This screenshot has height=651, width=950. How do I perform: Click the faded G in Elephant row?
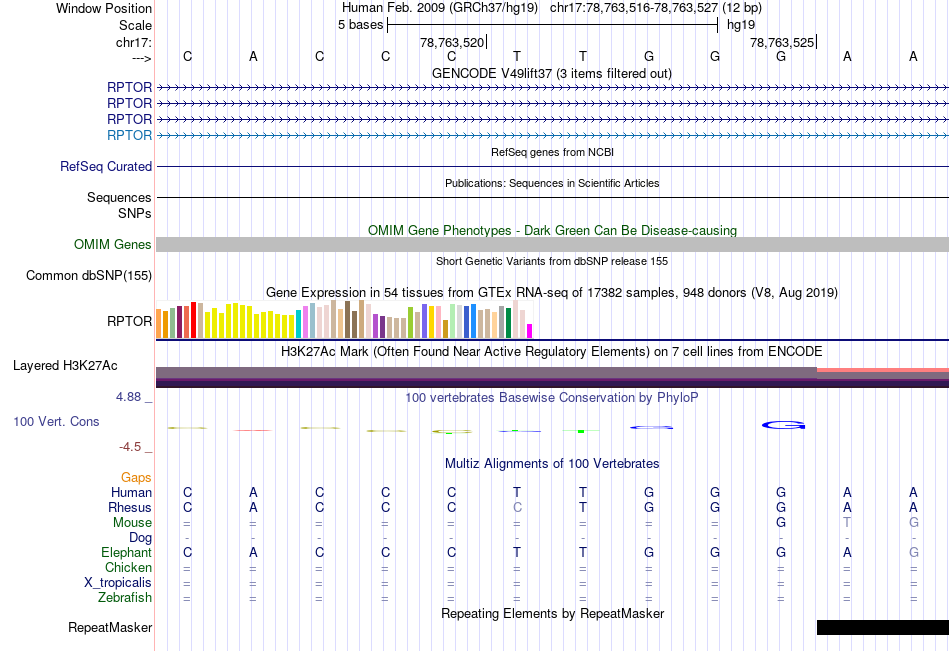913,552
